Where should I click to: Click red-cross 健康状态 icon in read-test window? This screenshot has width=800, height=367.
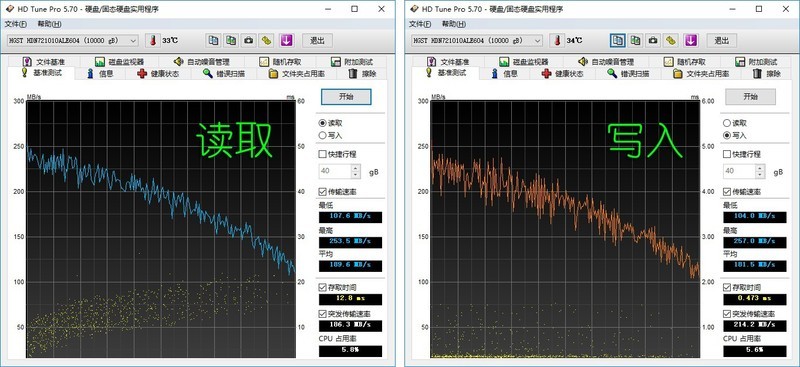click(x=142, y=74)
